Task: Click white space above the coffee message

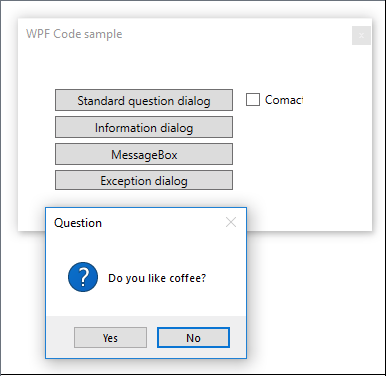Action: 147,248
